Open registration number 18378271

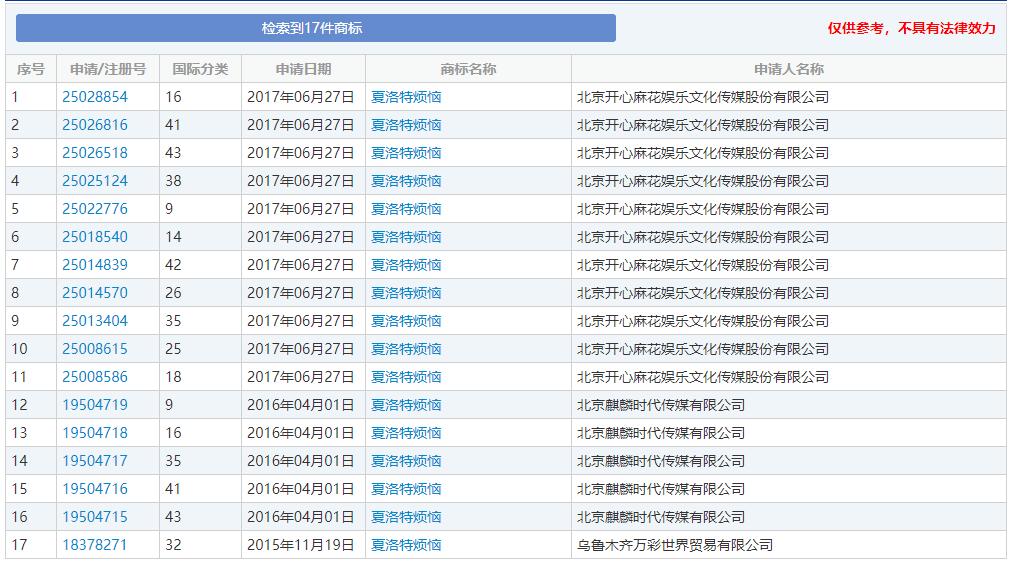point(95,545)
